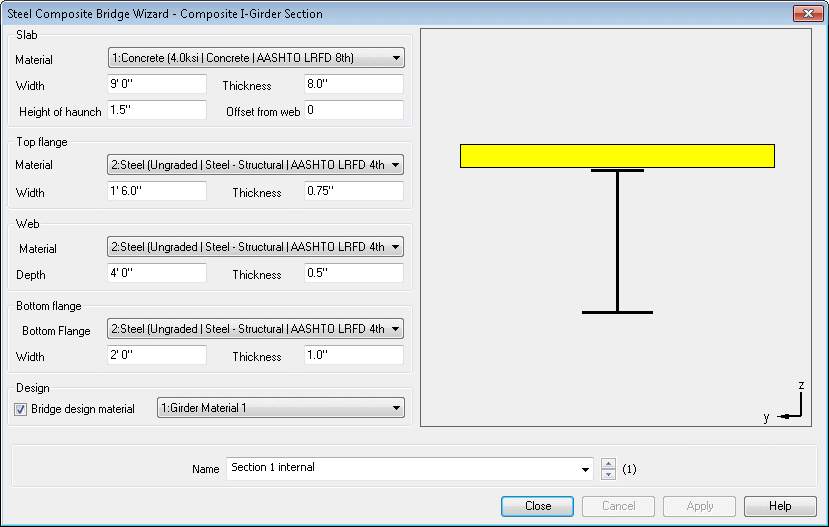Click the Name stepper down arrow

609,474
